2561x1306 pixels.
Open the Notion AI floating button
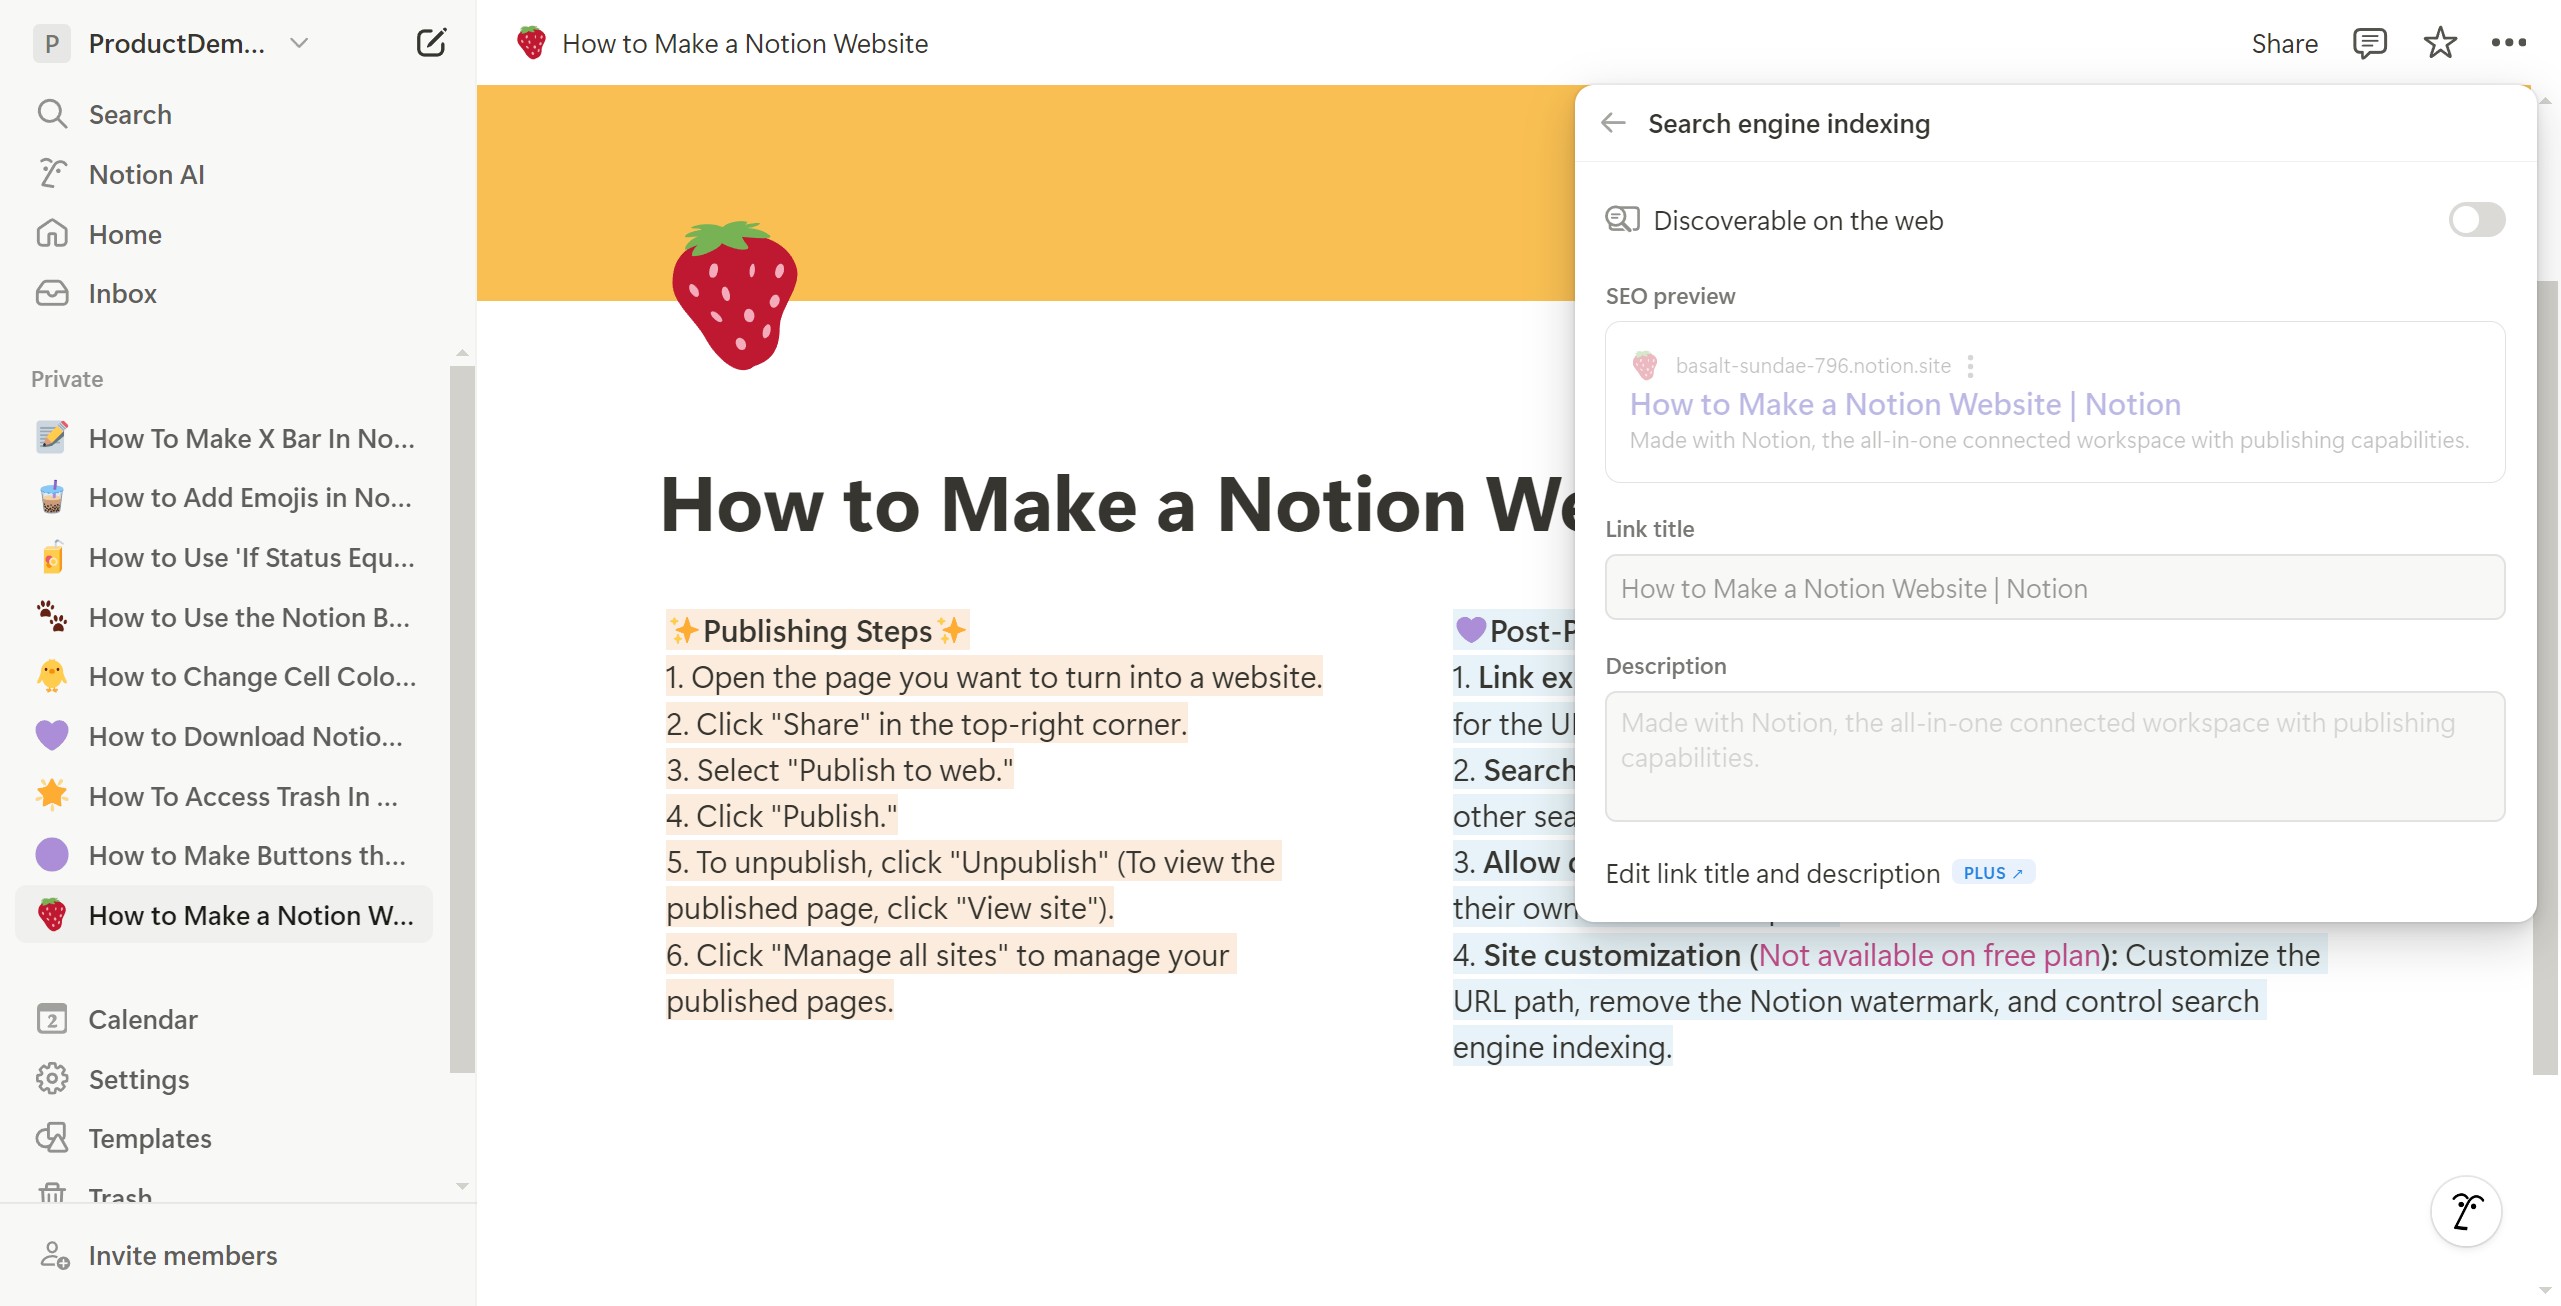(2466, 1211)
